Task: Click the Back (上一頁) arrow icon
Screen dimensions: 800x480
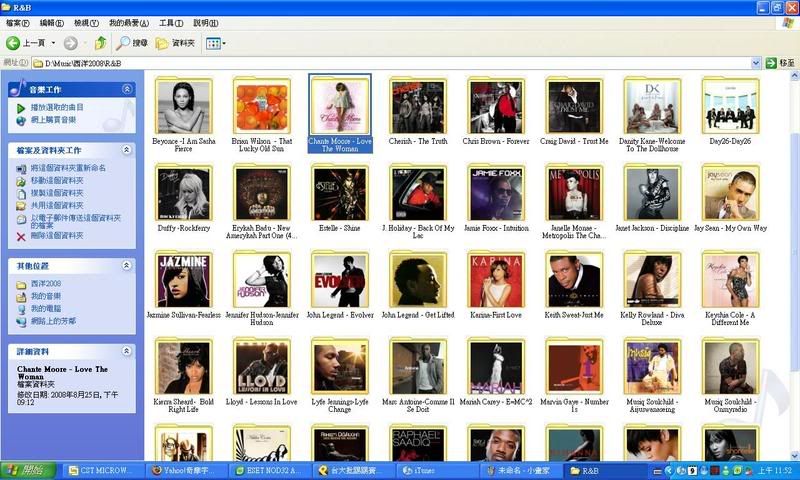Action: (x=14, y=43)
